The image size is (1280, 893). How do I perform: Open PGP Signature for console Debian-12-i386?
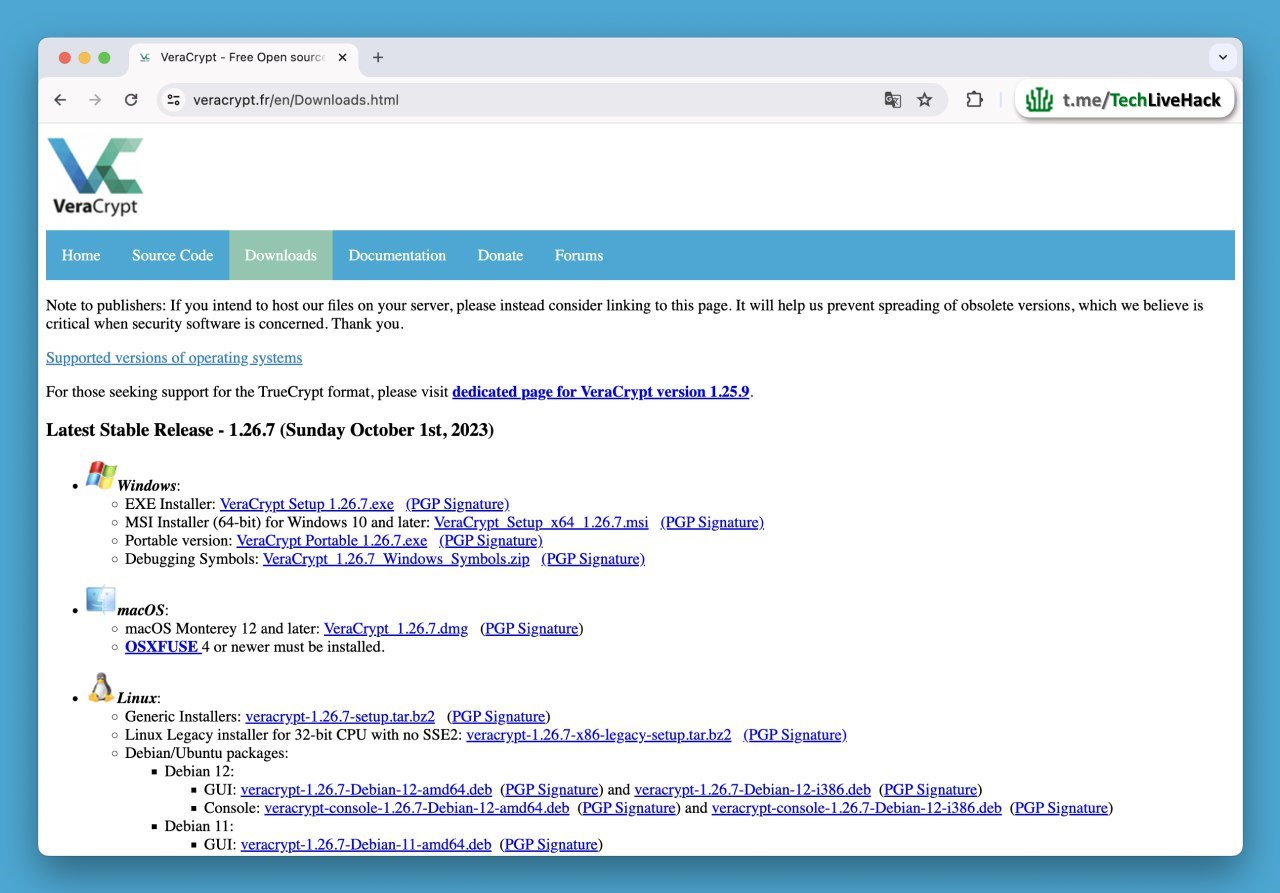(1061, 808)
